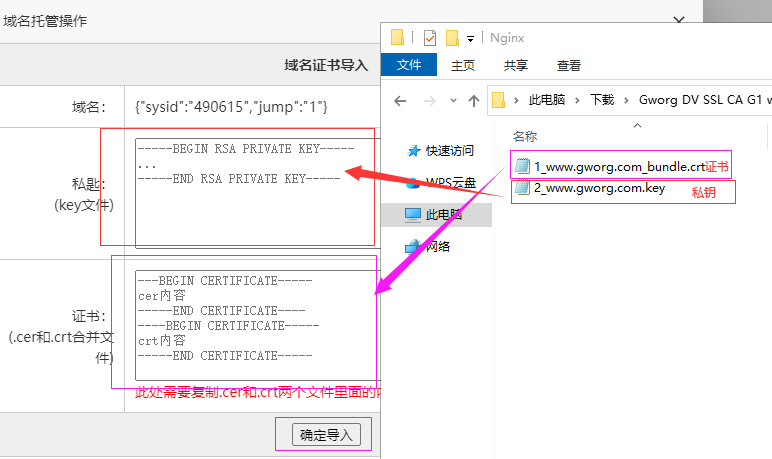Viewport: 772px width, 459px height.
Task: Click the 1_www.gworg.com_bundle.crt file icon
Action: click(522, 166)
